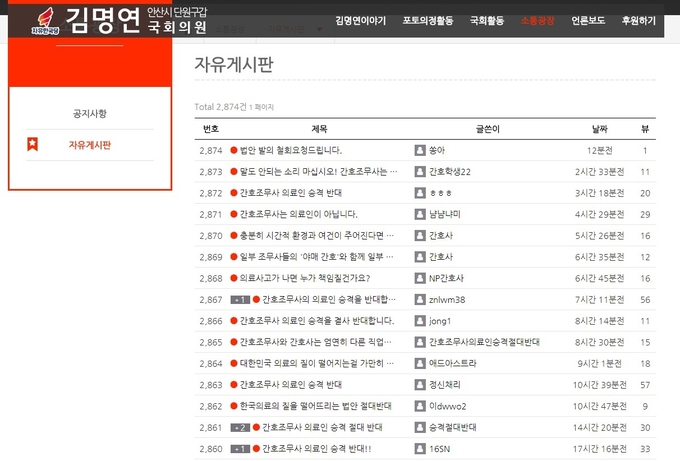The image size is (680, 461).
Task: Click the Total 2,874건 count text
Action: [x=220, y=107]
